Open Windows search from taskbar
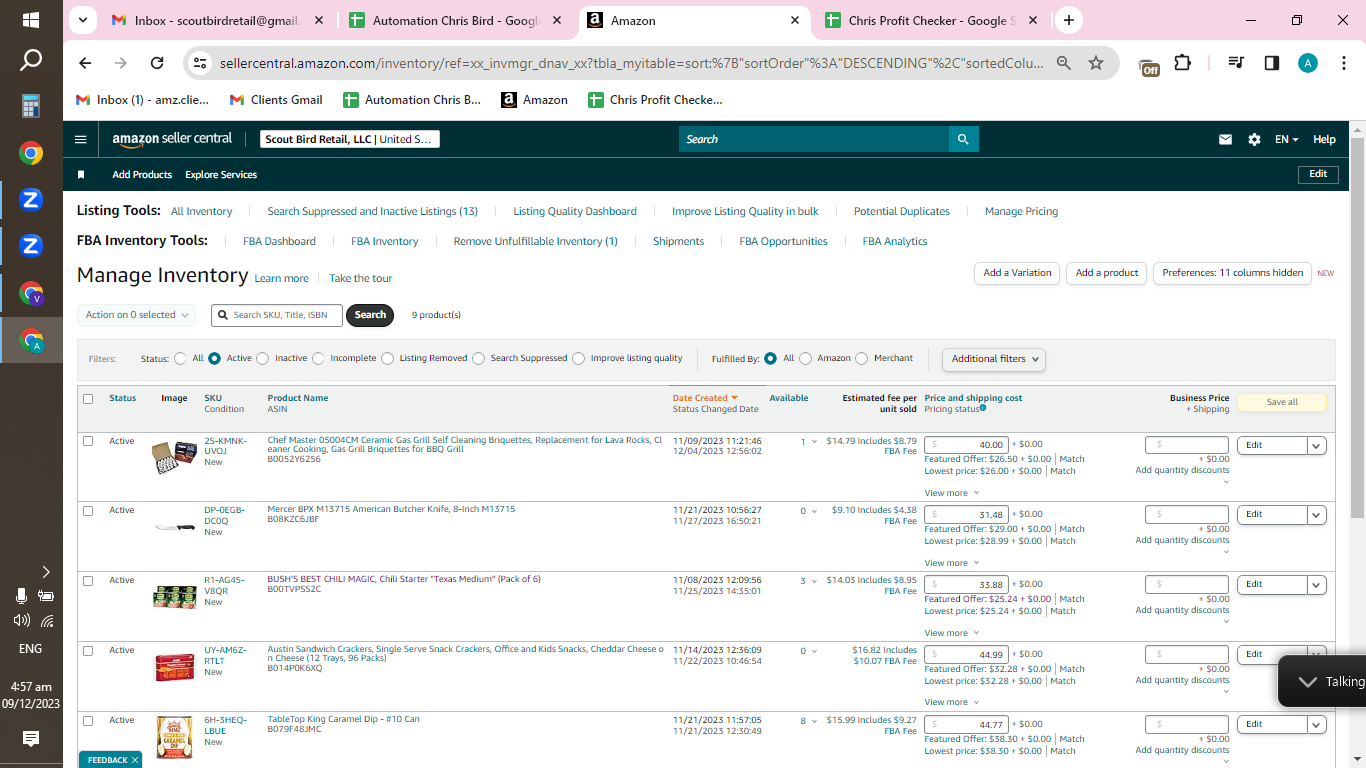 [x=31, y=61]
